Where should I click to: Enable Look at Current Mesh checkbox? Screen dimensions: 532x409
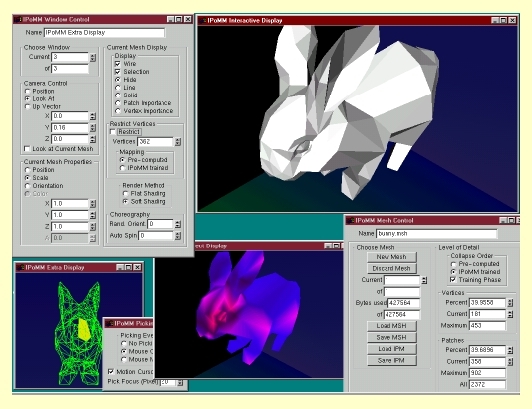pos(27,149)
